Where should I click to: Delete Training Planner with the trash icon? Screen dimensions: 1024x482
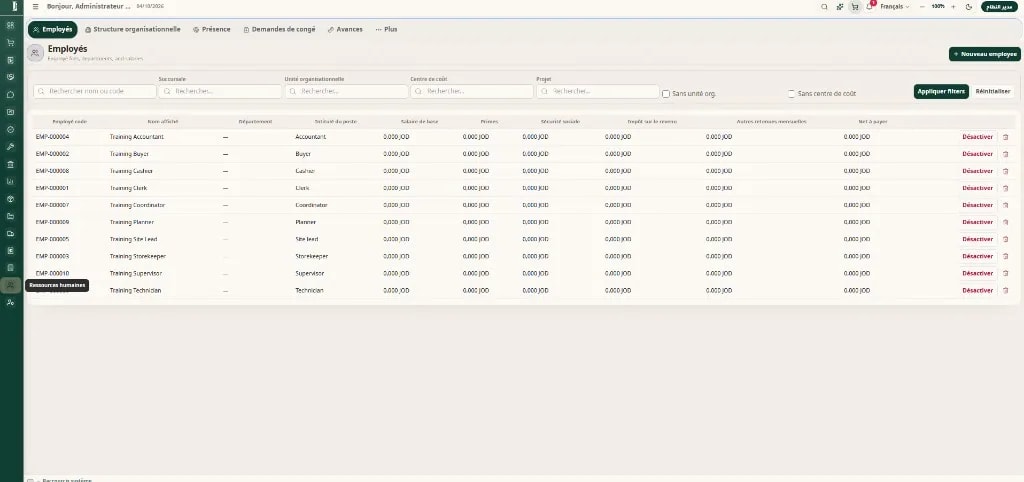point(1005,222)
